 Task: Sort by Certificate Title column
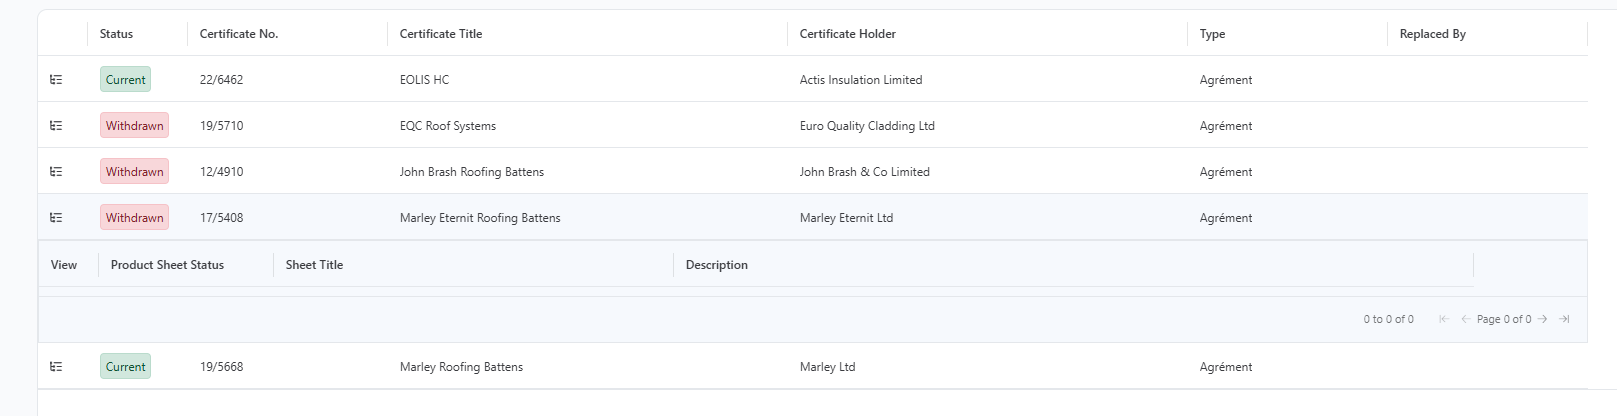441,34
